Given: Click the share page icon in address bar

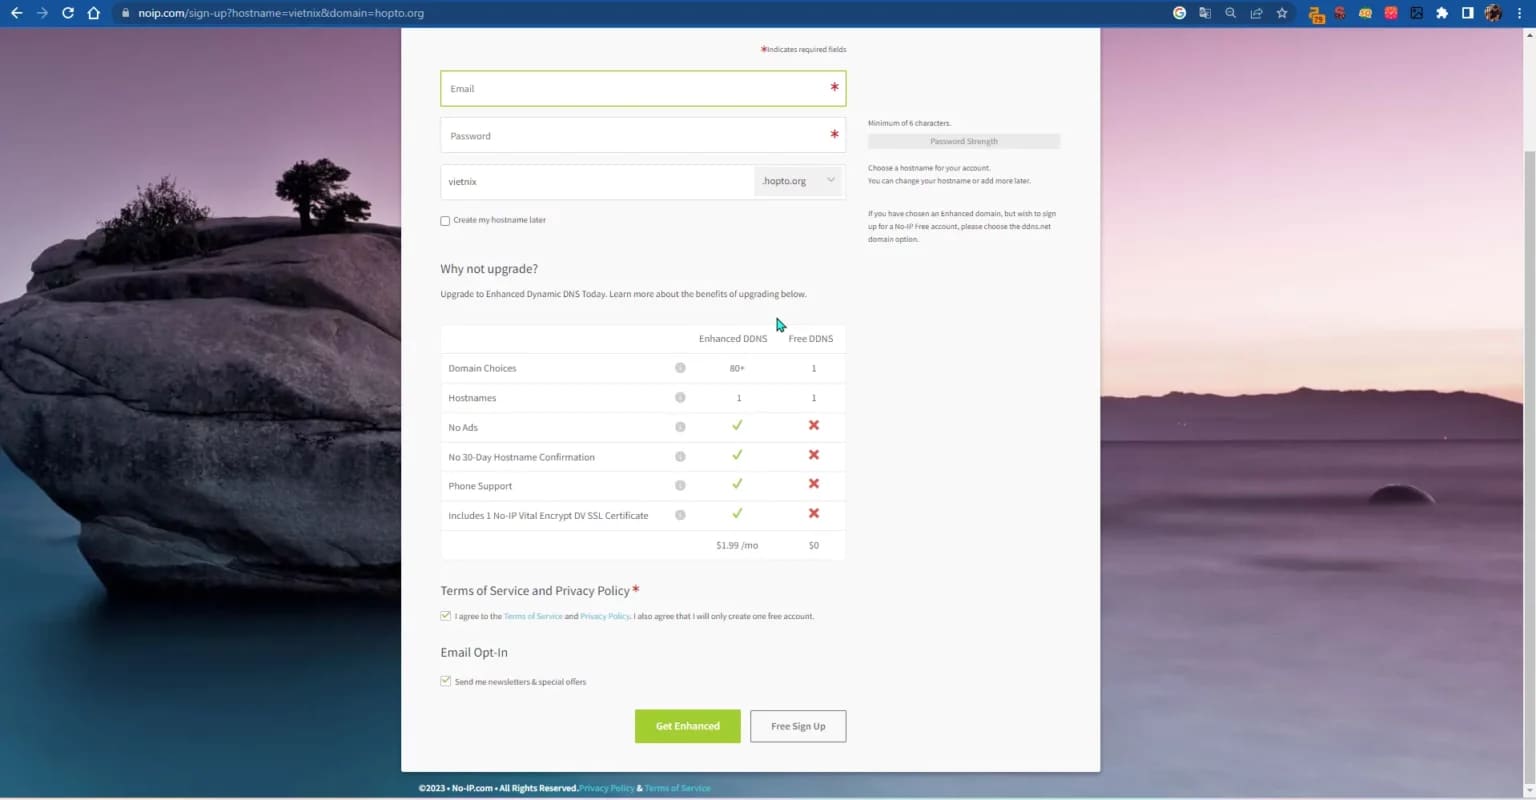Looking at the screenshot, I should coord(1256,13).
